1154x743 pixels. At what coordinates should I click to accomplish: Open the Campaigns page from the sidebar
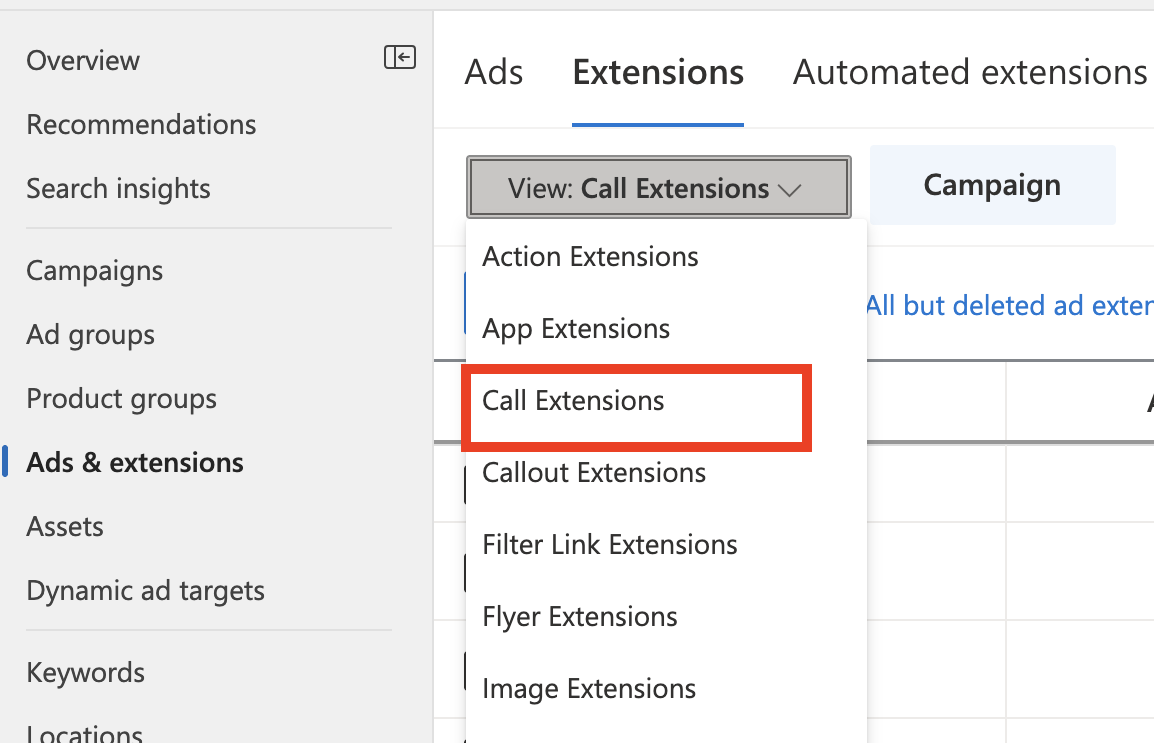(x=94, y=271)
